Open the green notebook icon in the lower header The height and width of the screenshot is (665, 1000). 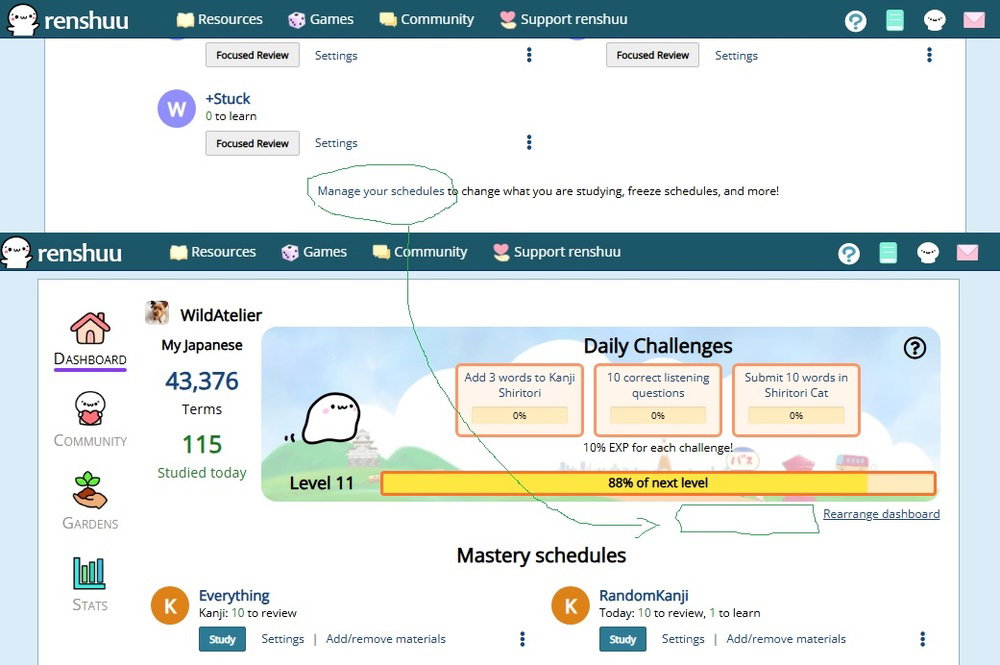(888, 252)
